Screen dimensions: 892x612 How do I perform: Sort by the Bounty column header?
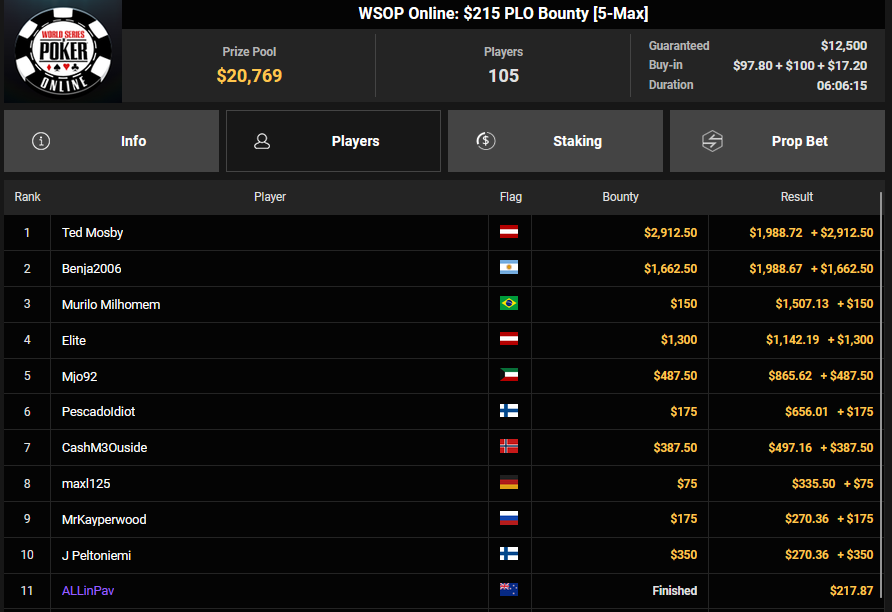(620, 197)
